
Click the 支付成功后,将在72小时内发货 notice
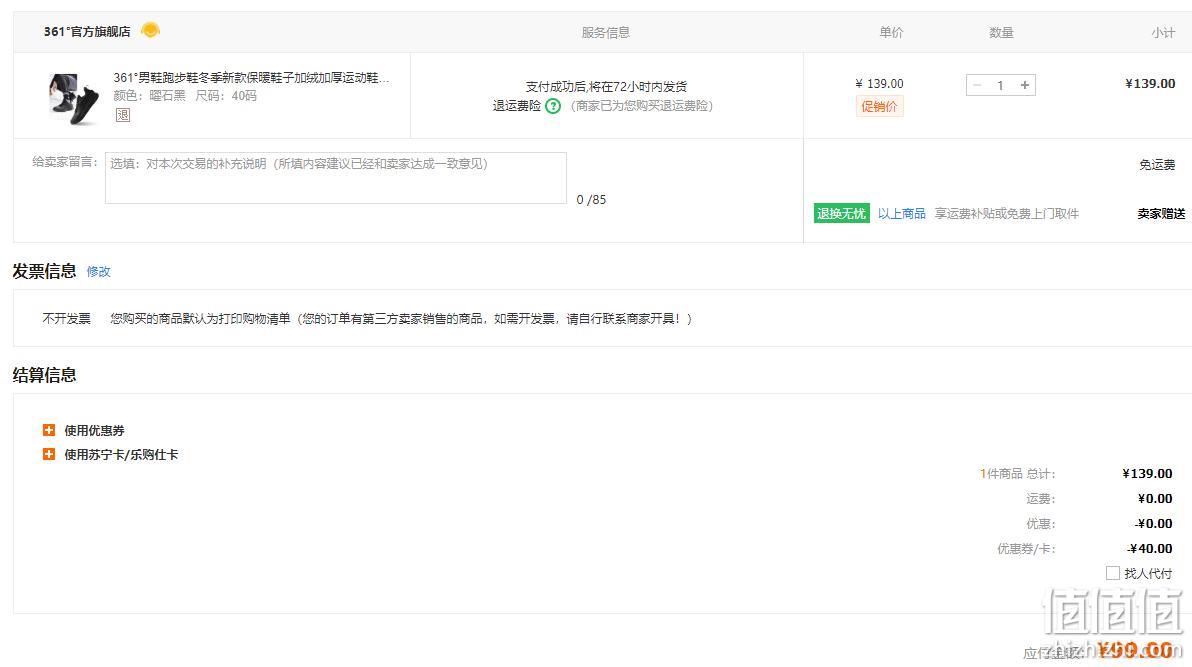(x=606, y=87)
